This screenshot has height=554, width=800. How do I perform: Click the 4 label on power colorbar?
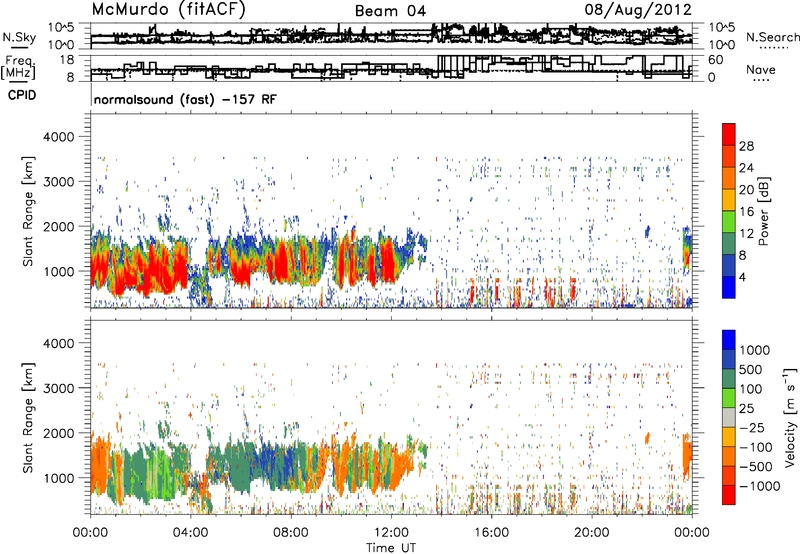click(x=743, y=278)
